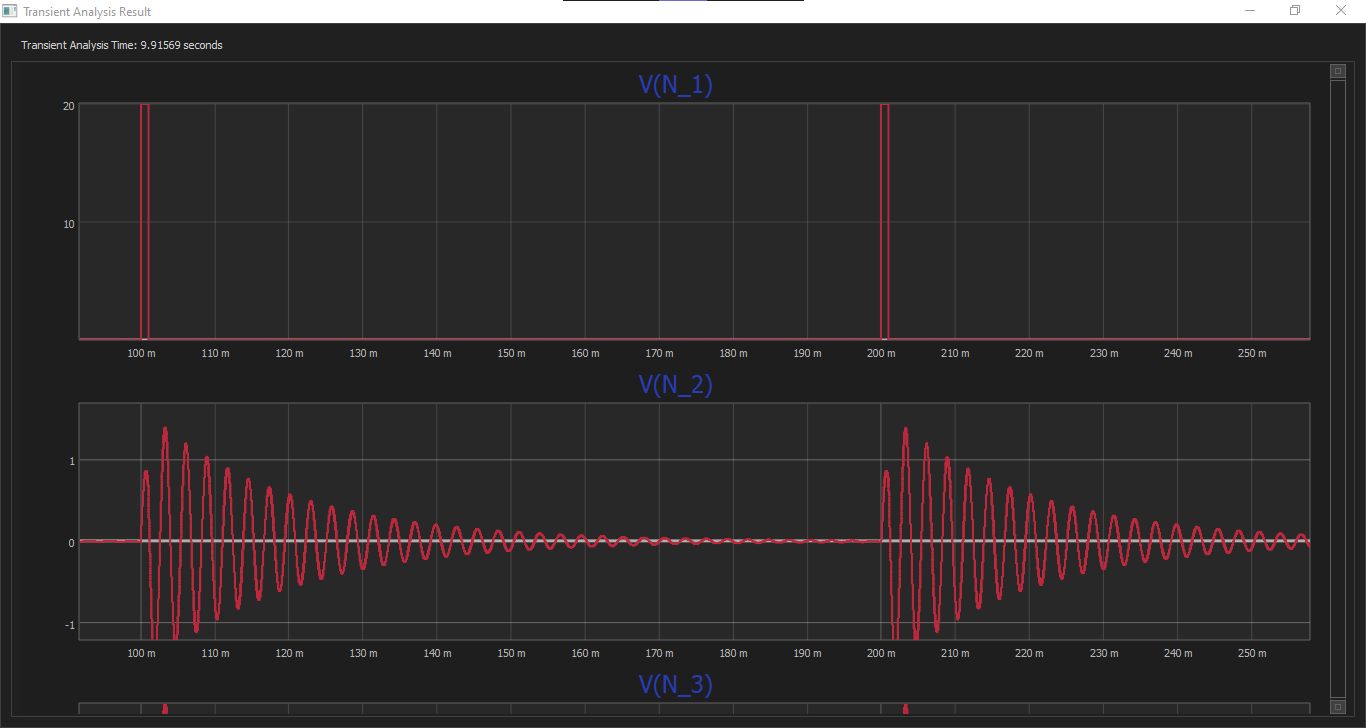Click the vertical scrollbar track beside the plots

(x=1338, y=389)
